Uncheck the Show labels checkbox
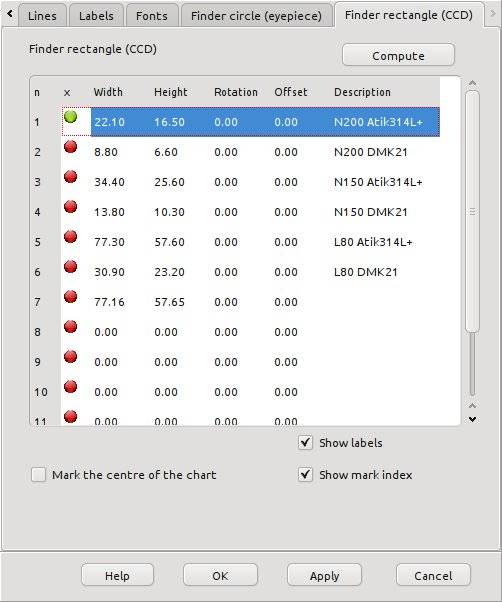 point(305,443)
